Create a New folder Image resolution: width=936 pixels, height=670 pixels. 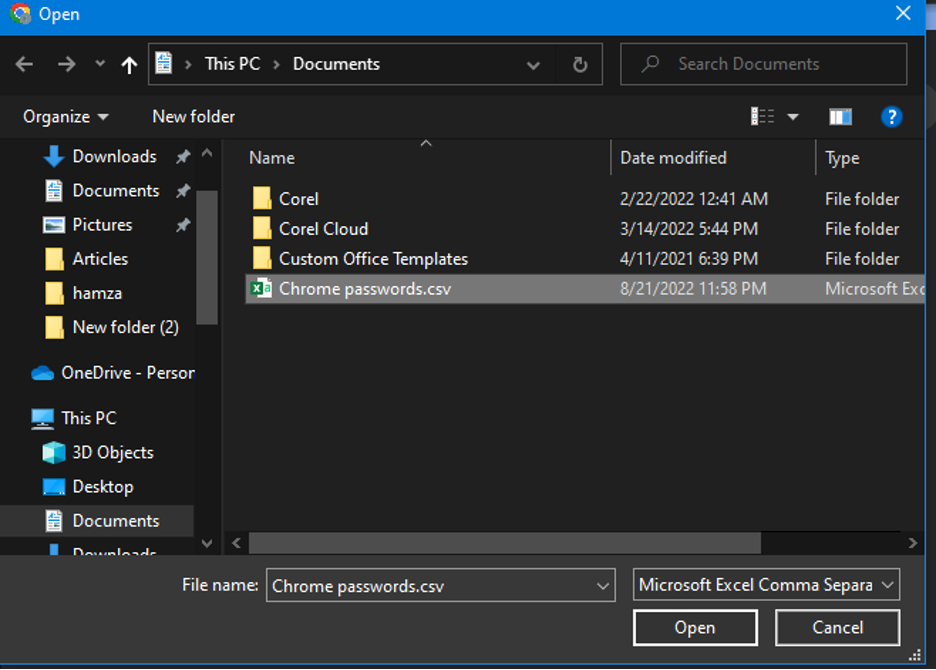point(193,116)
